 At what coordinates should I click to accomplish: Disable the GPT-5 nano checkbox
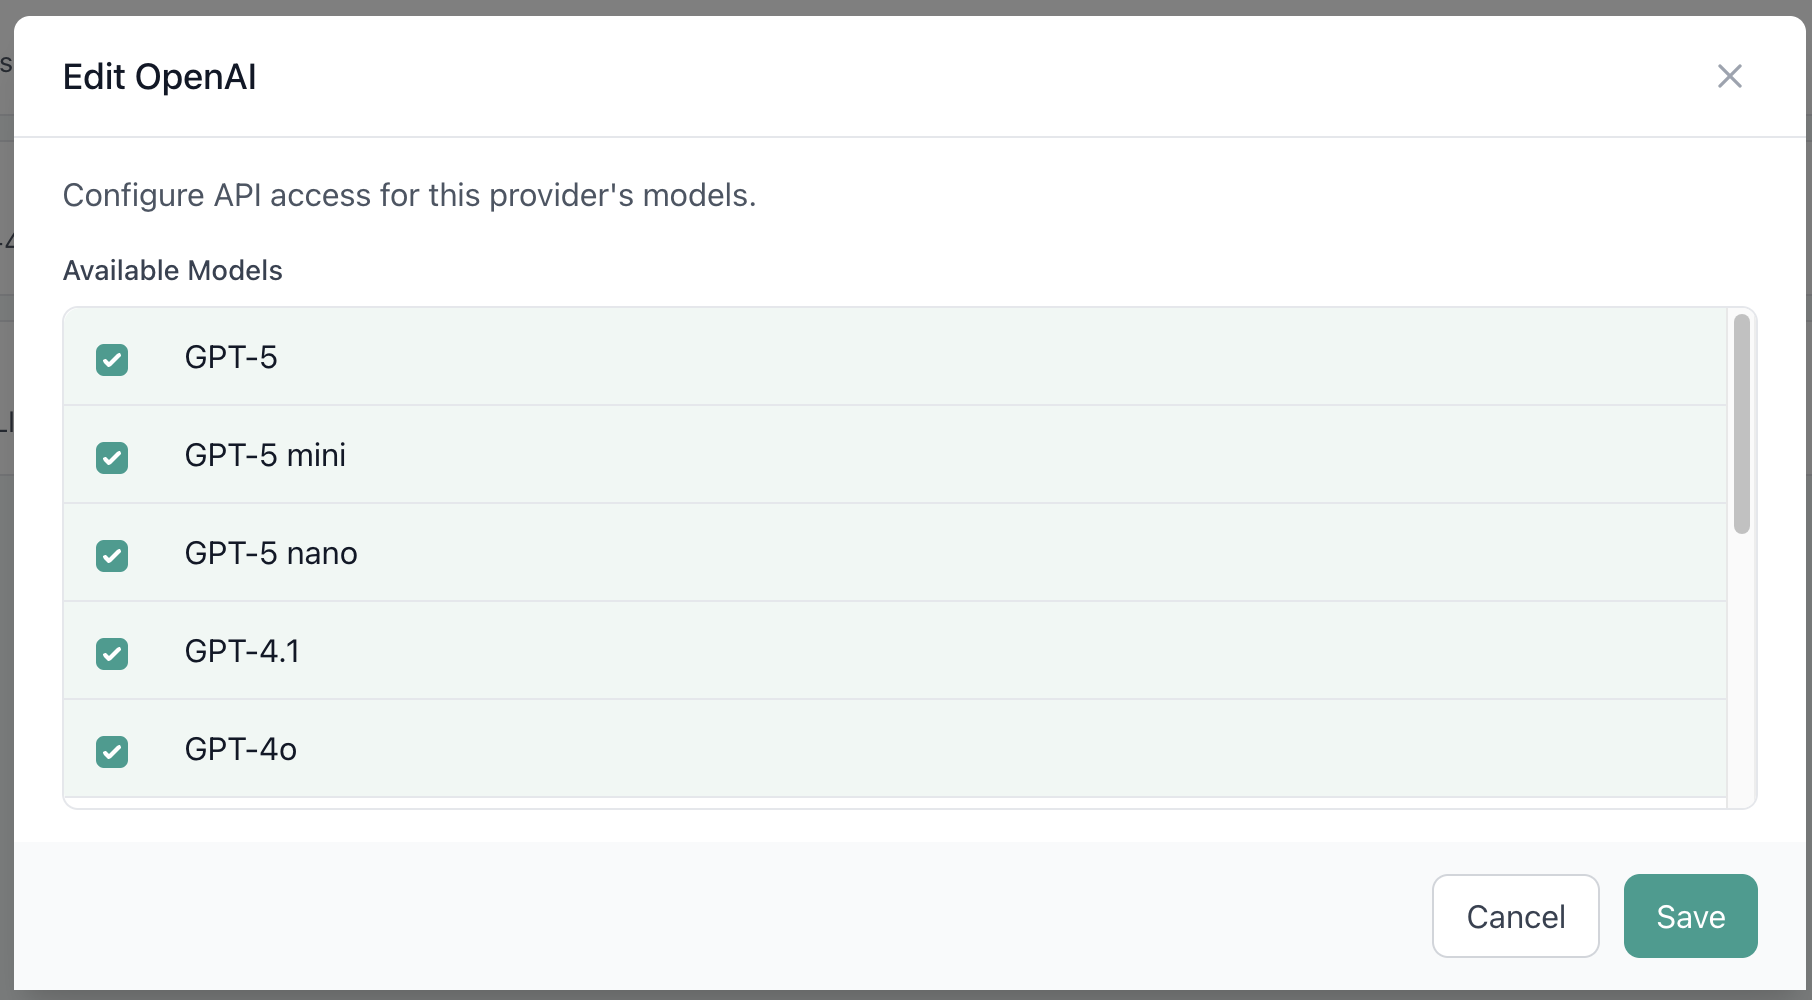(112, 555)
